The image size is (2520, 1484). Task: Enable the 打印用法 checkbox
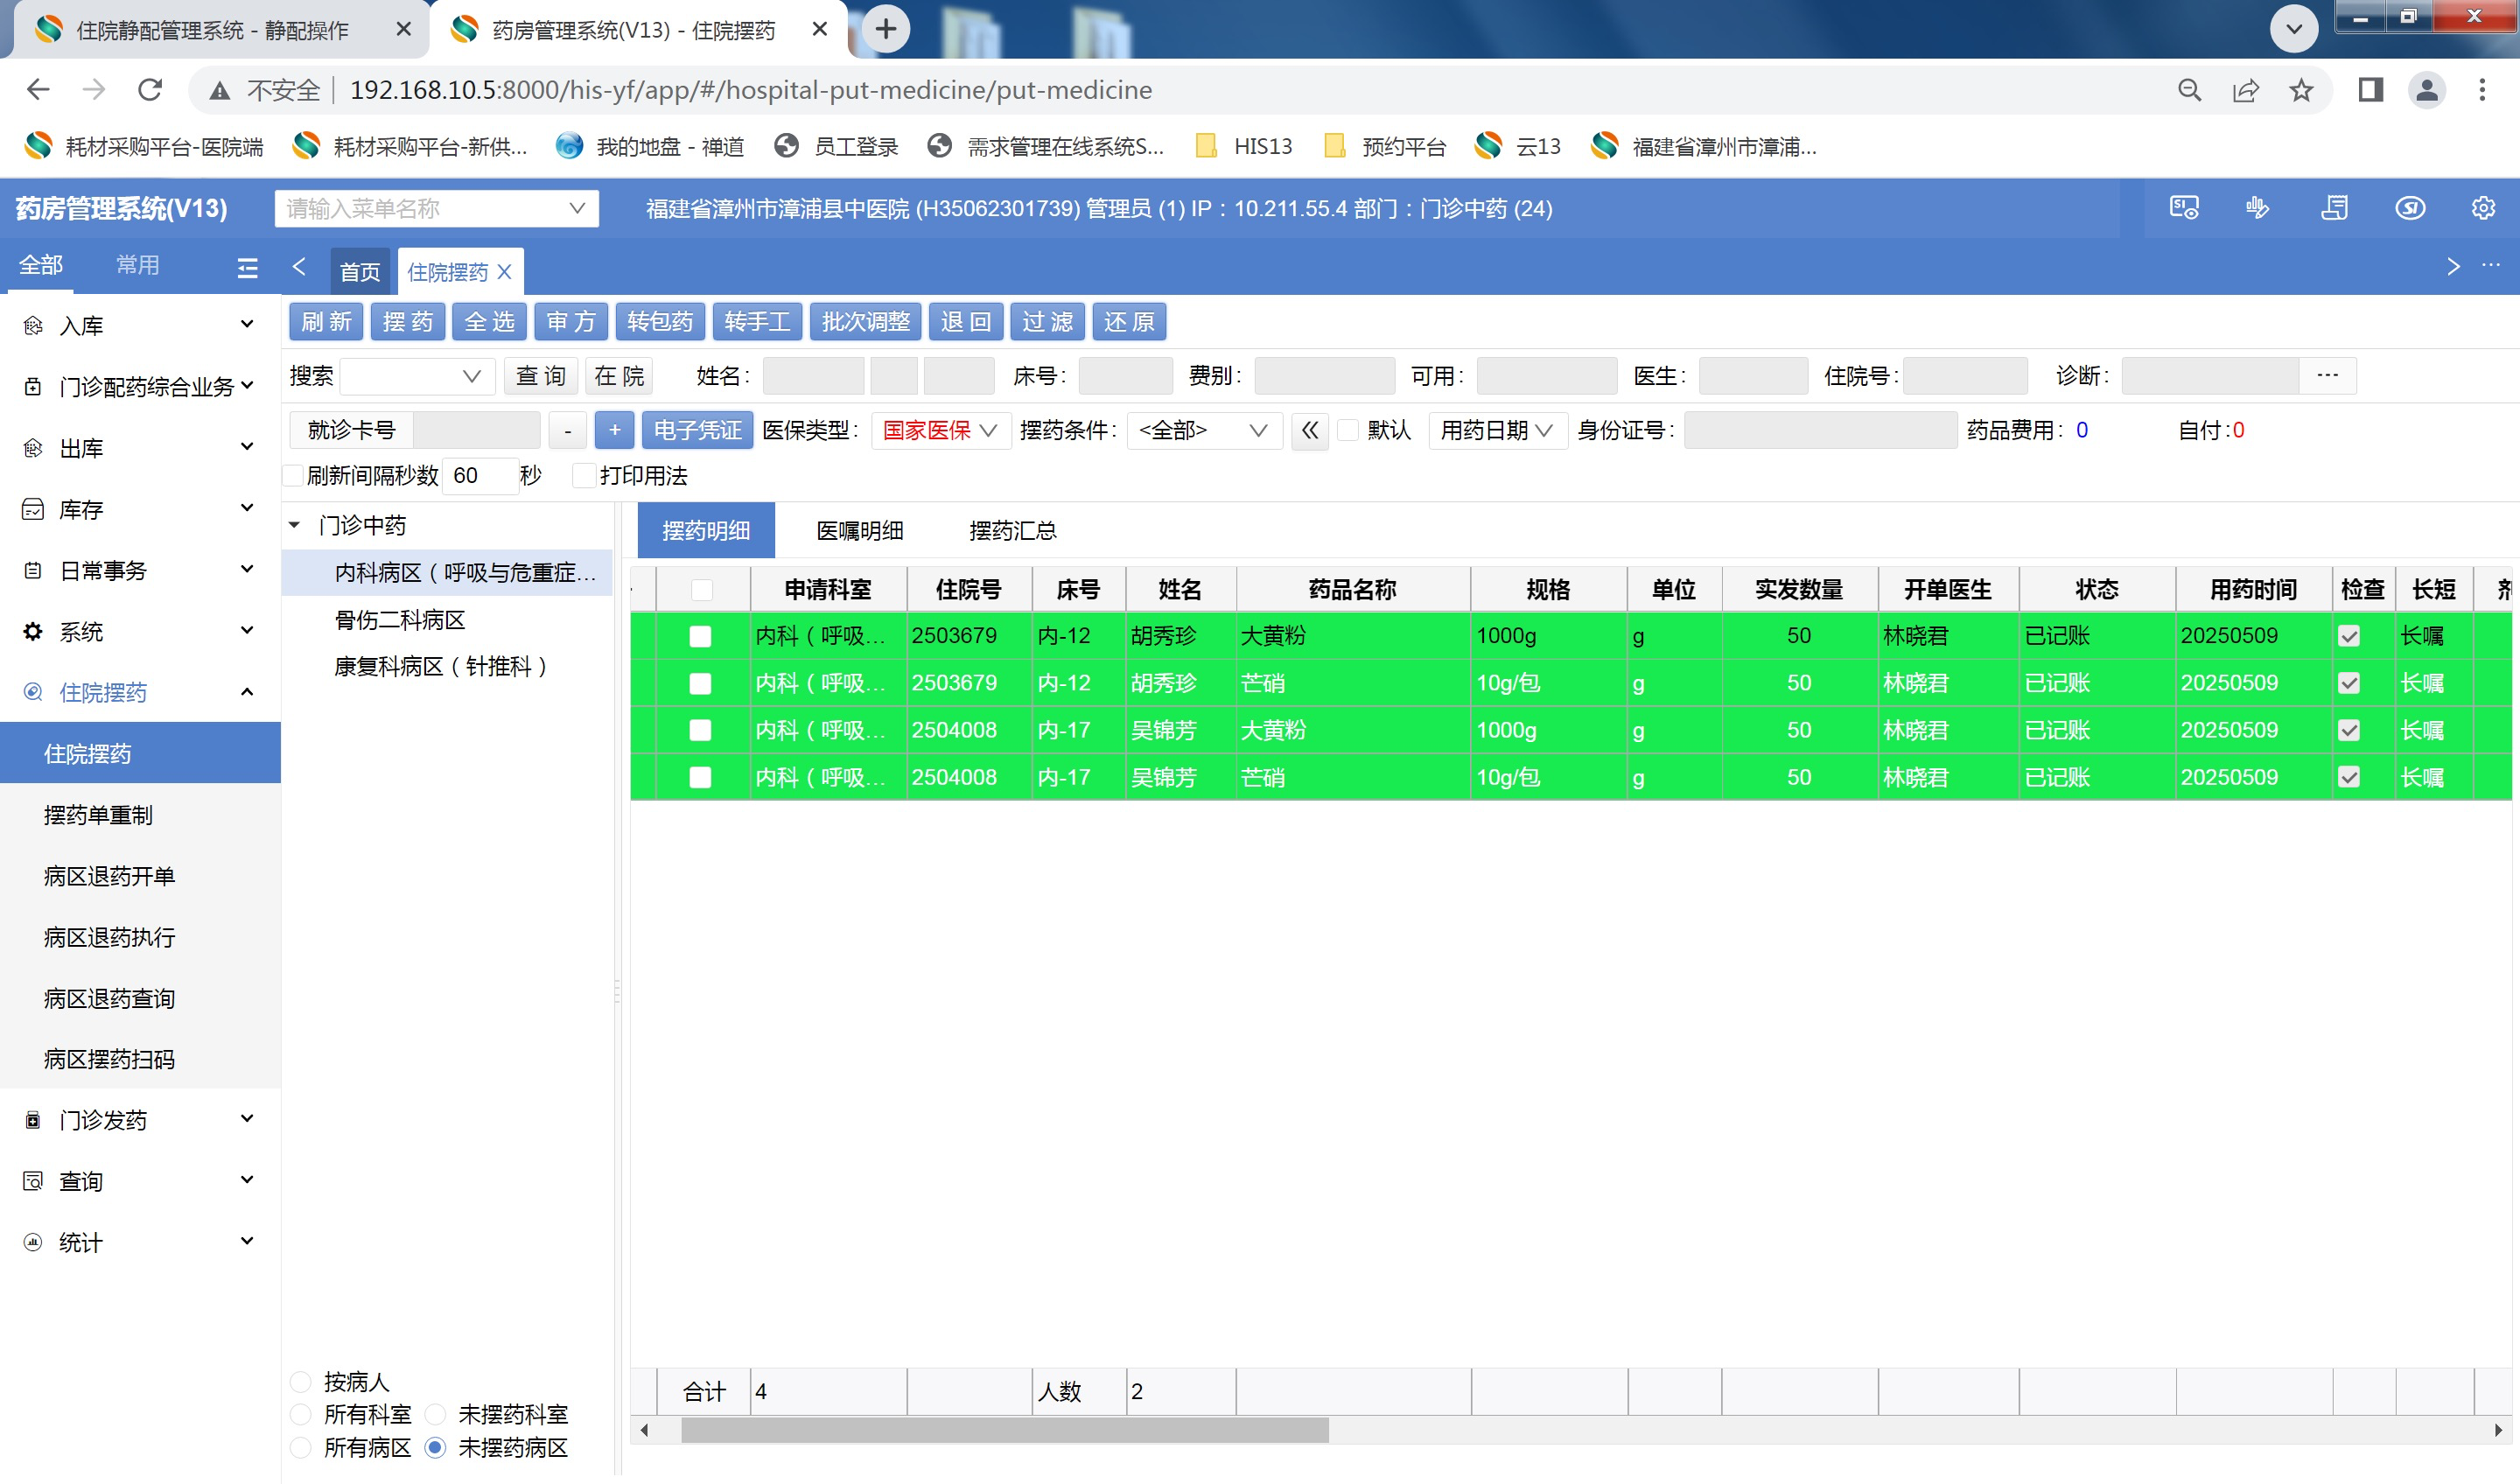click(x=584, y=476)
